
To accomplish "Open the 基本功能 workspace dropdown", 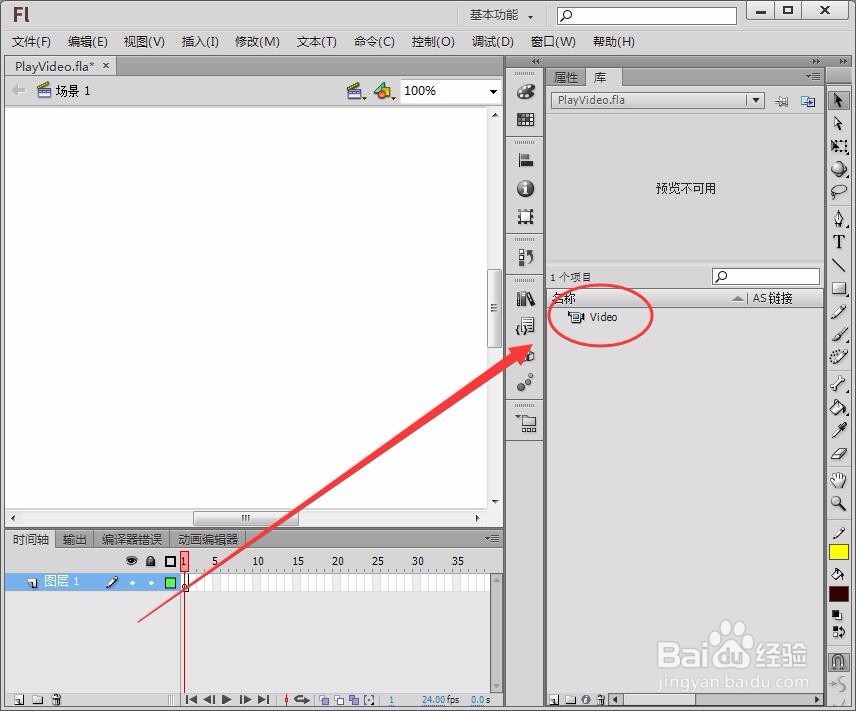I will [501, 15].
